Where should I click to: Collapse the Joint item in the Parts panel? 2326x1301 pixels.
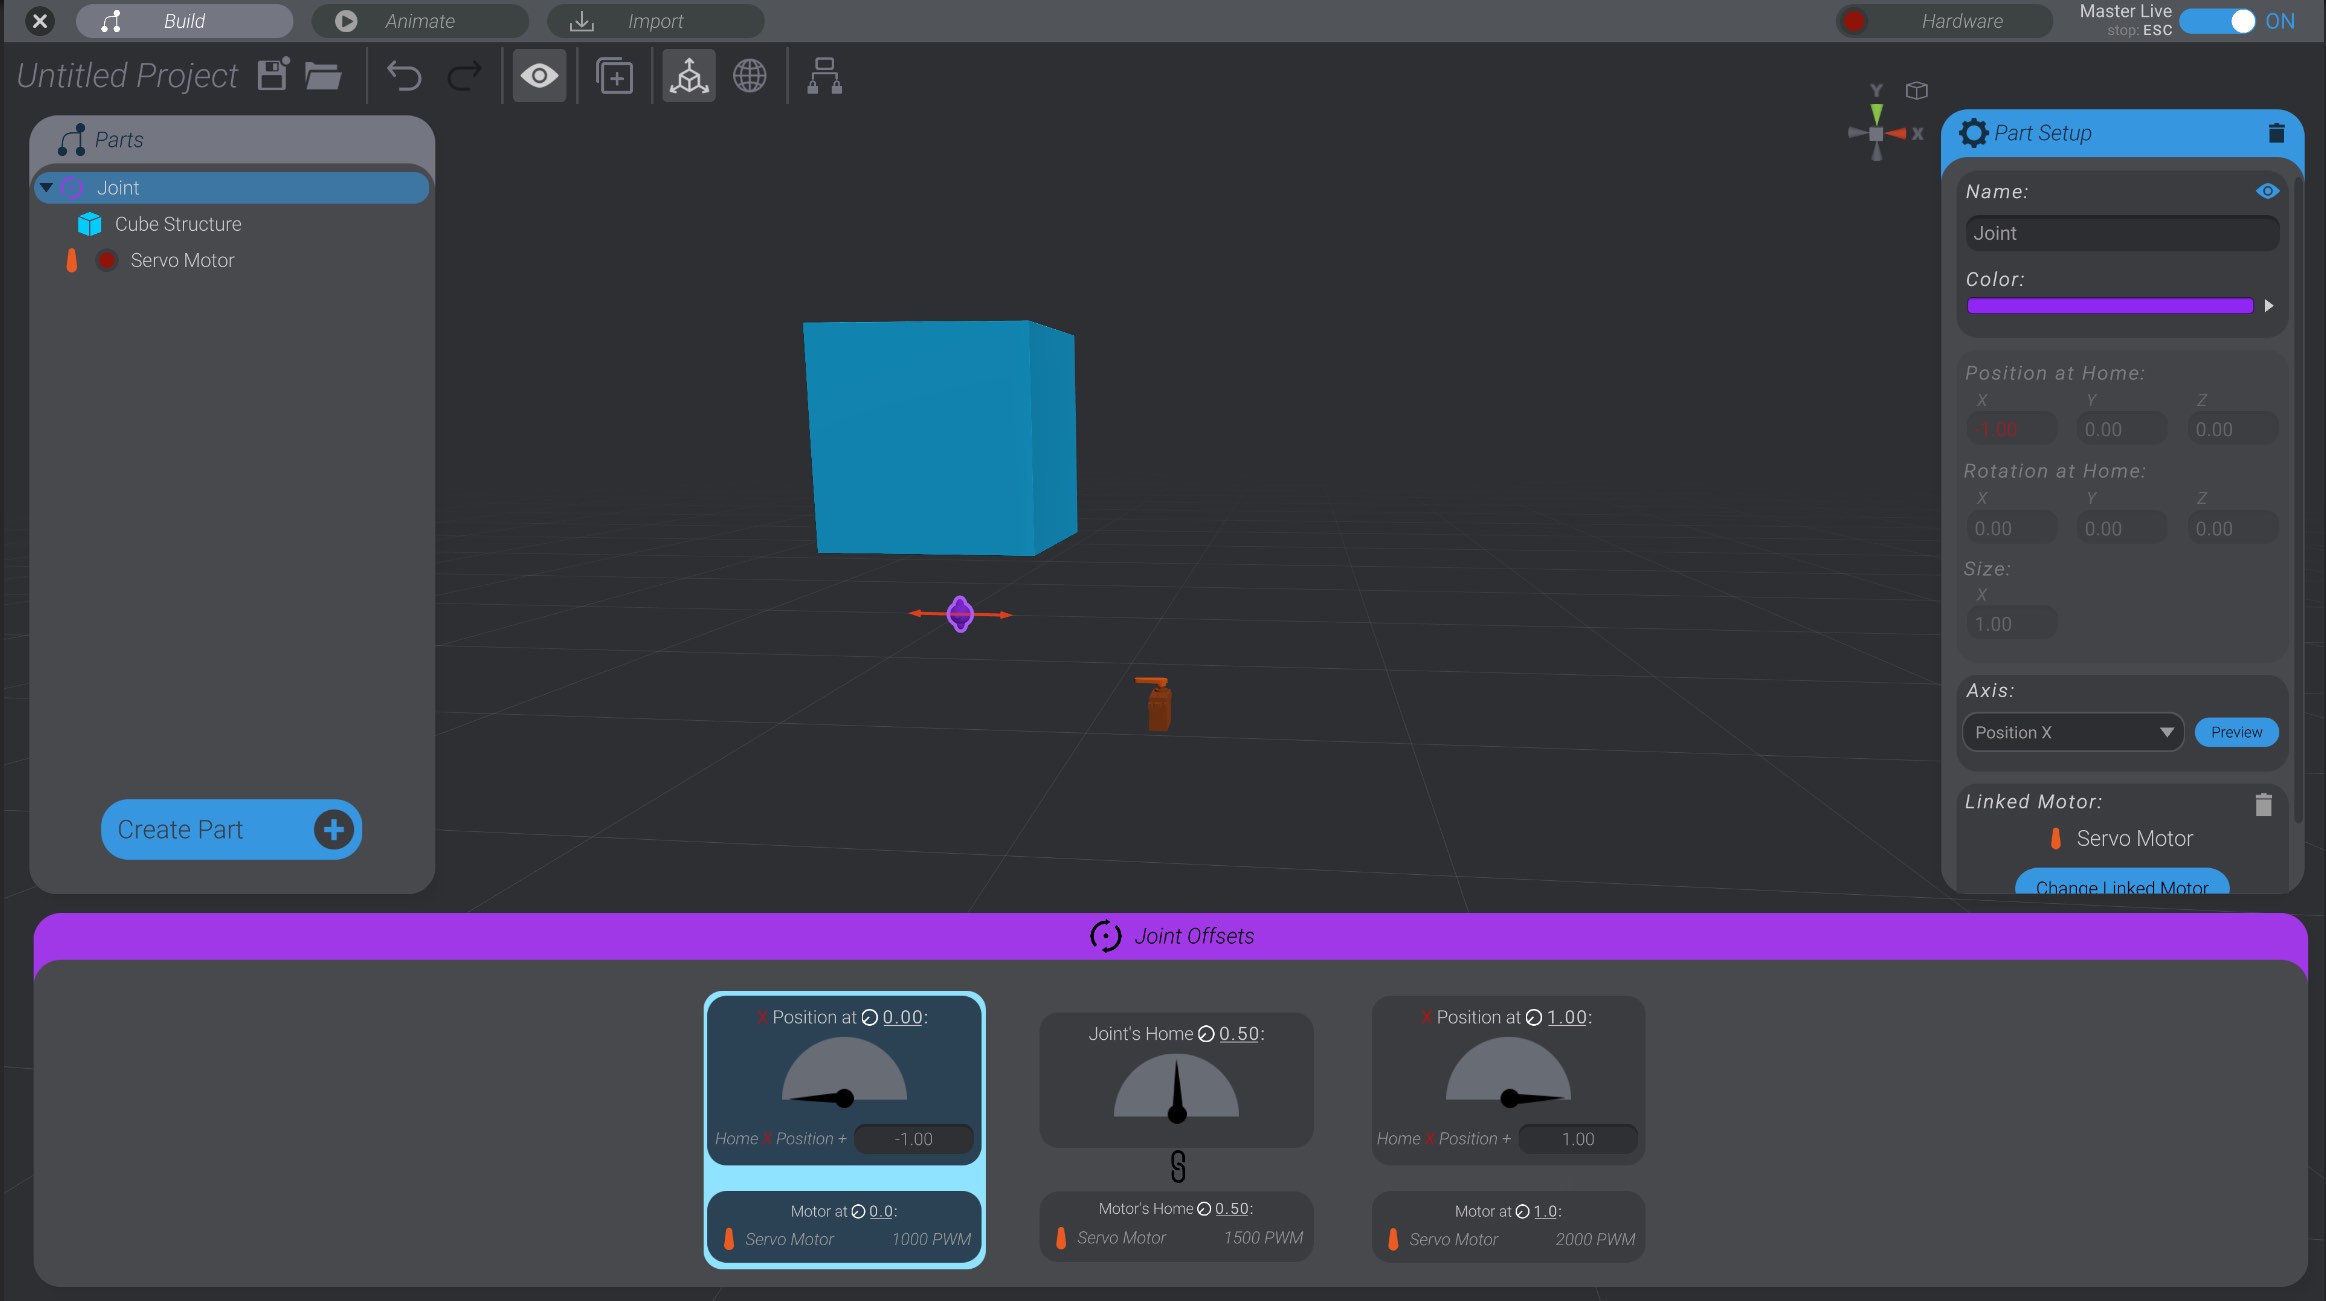click(x=45, y=187)
